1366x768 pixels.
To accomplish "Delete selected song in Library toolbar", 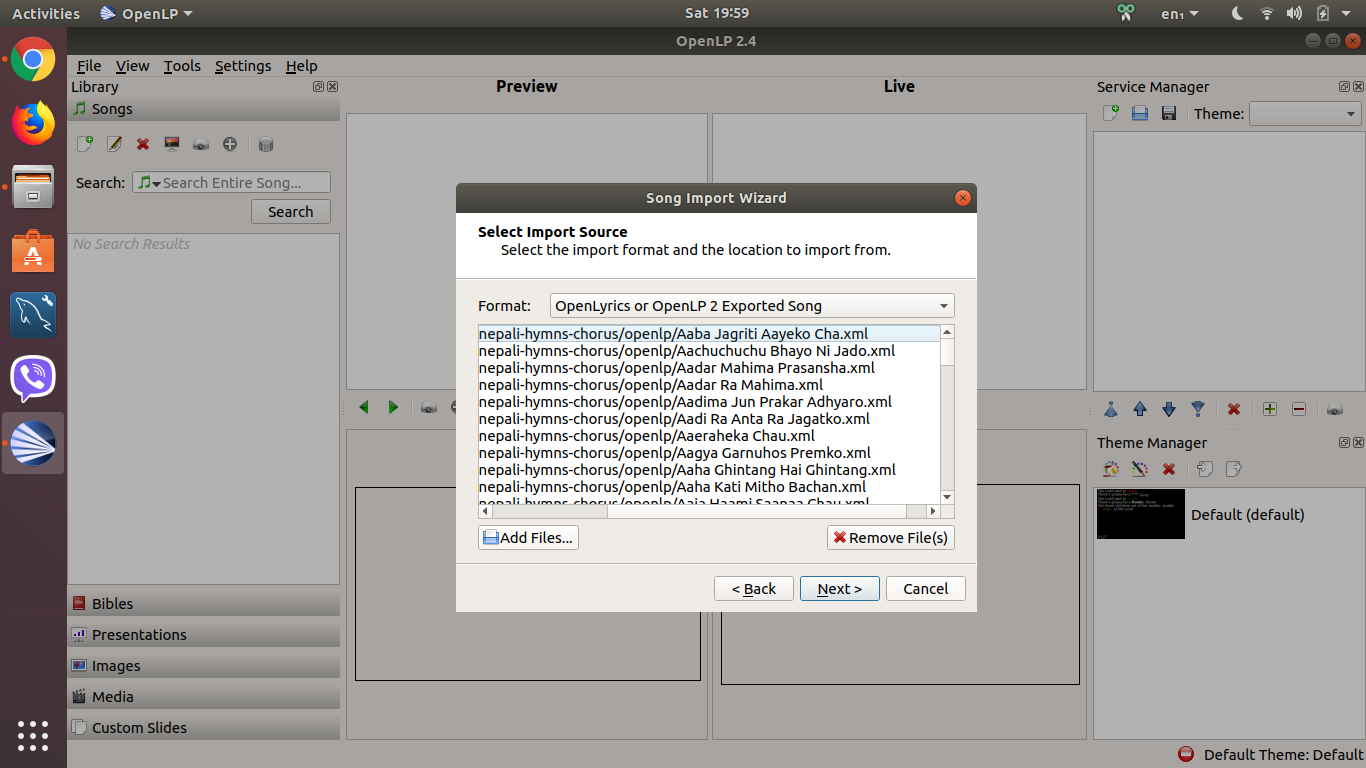I will pos(143,144).
